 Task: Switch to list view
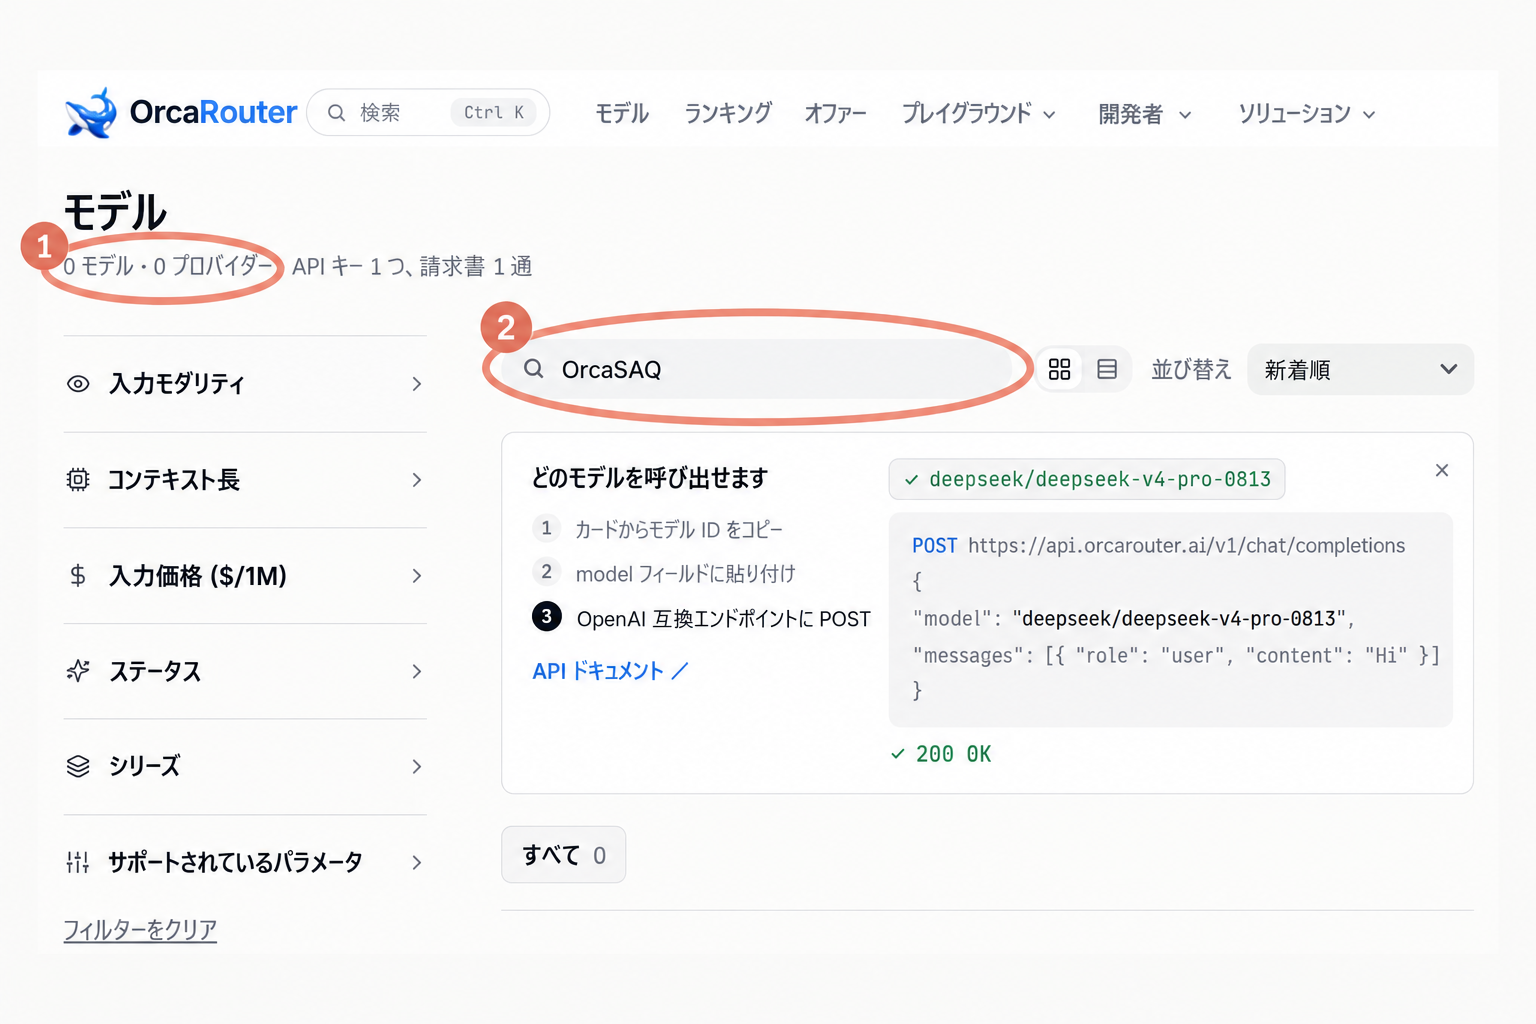[x=1107, y=370]
